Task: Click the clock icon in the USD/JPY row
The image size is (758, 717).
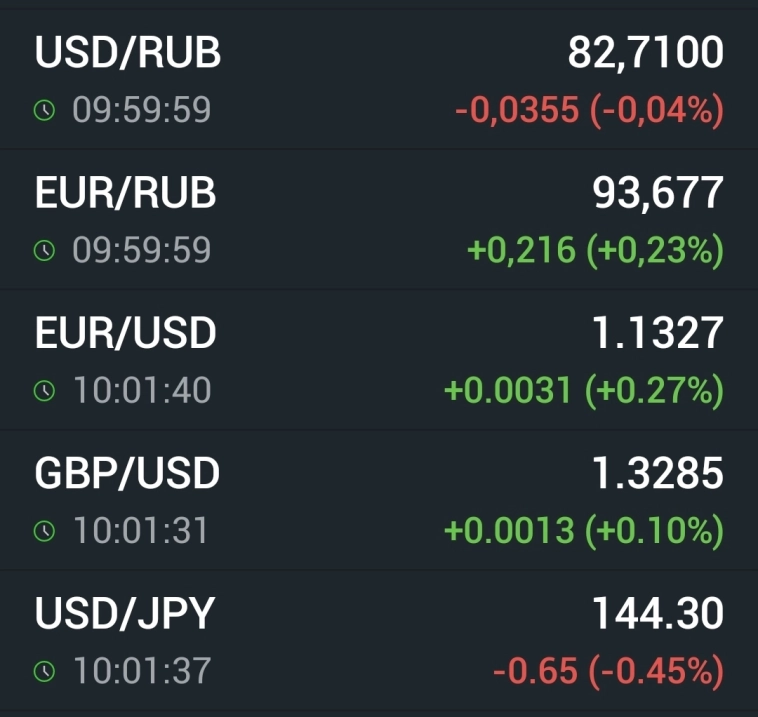Action: click(44, 671)
